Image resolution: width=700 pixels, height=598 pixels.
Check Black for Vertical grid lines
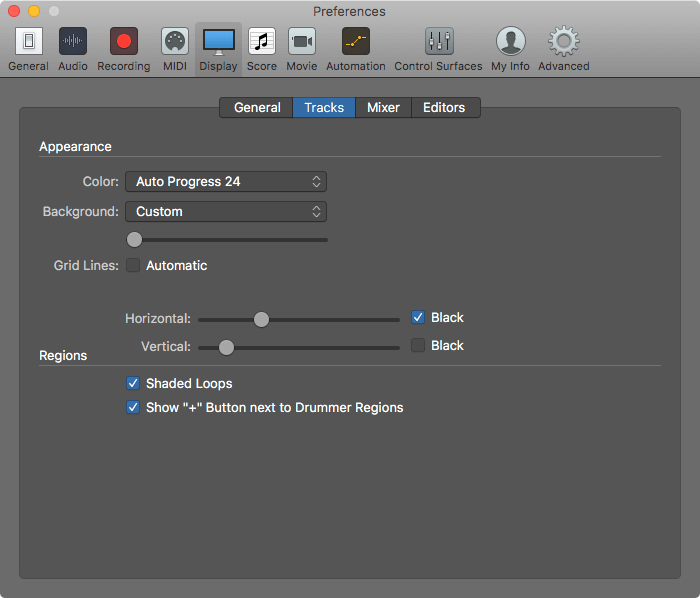(418, 345)
